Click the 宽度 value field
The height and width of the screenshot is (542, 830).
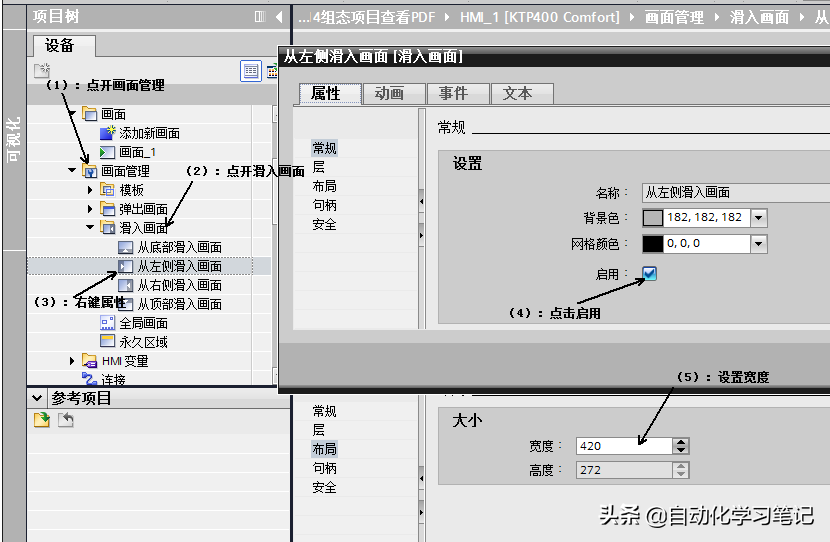625,446
